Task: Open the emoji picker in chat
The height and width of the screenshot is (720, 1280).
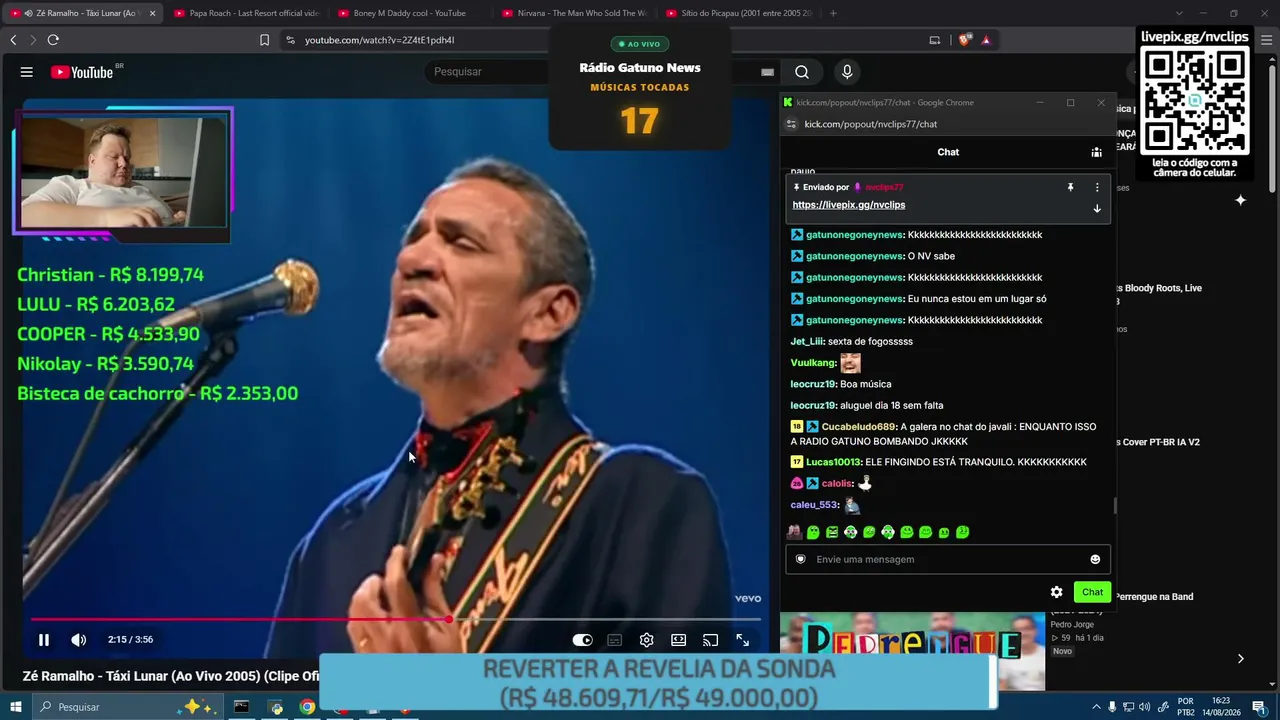Action: pos(1095,559)
